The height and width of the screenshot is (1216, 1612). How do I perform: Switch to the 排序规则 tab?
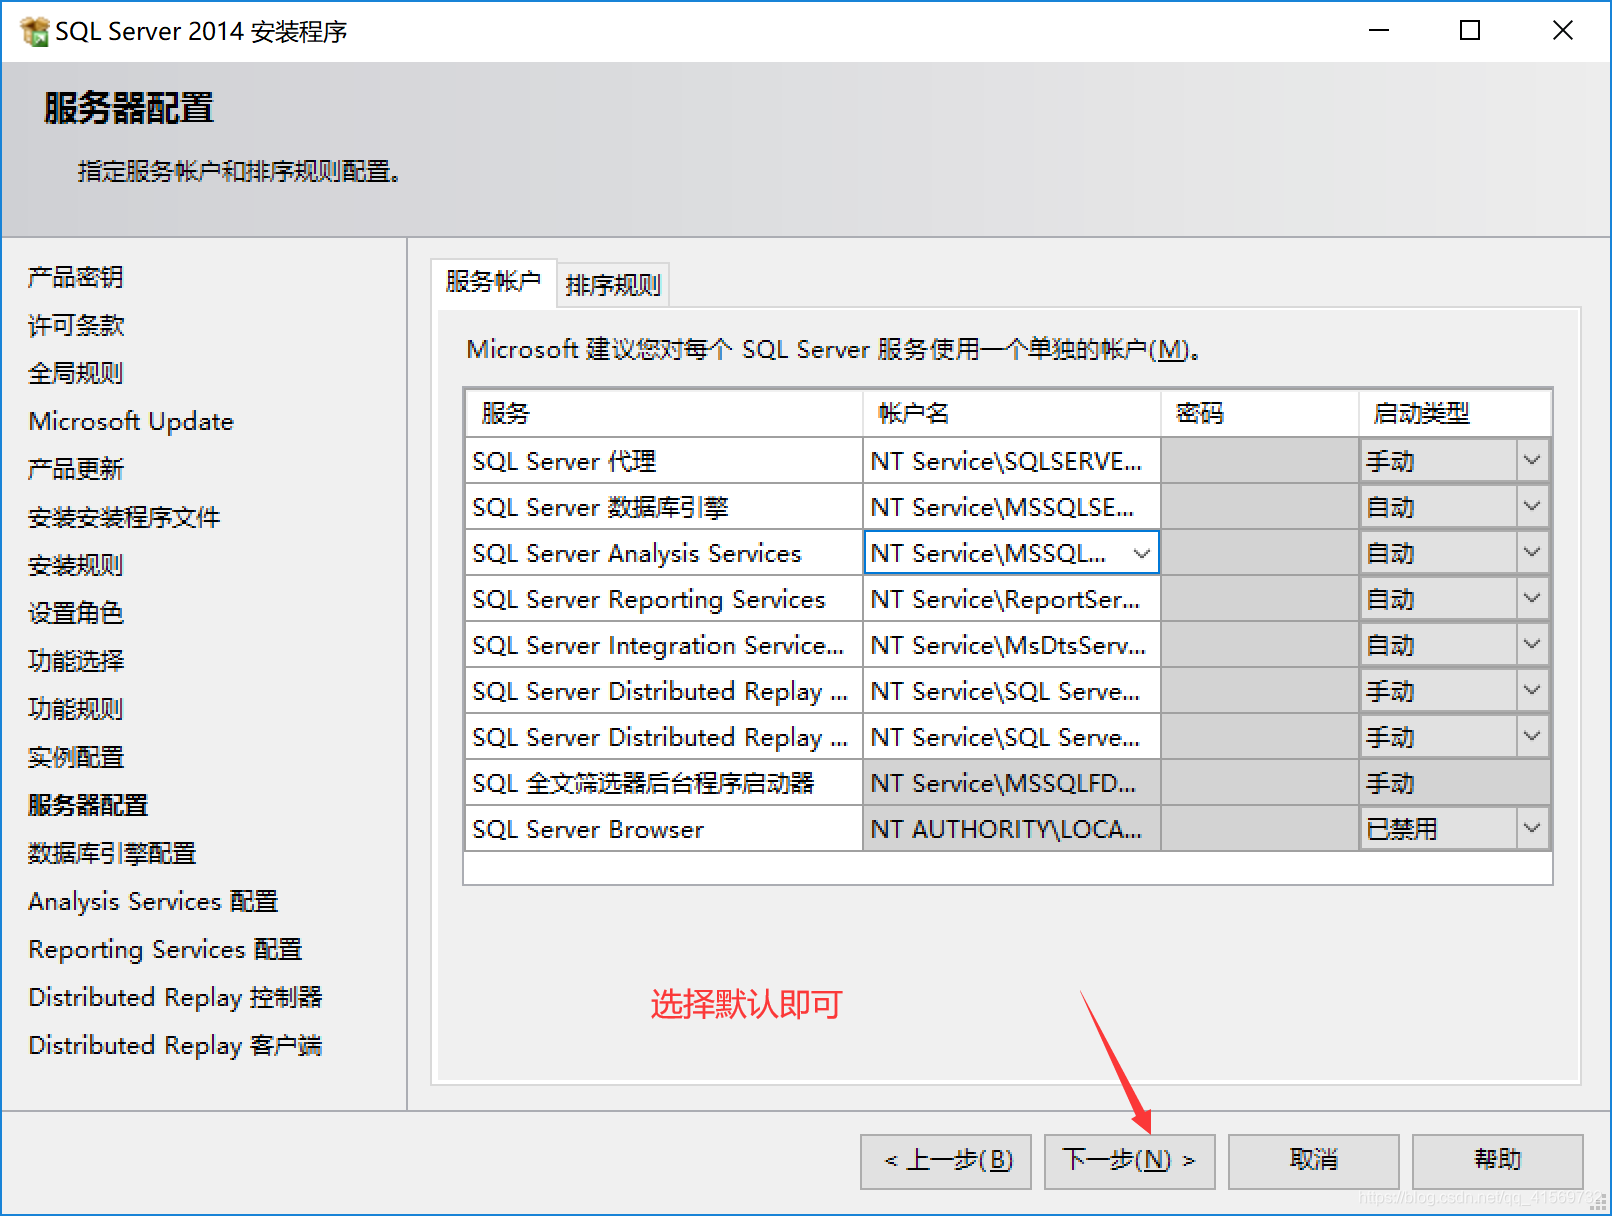(613, 285)
